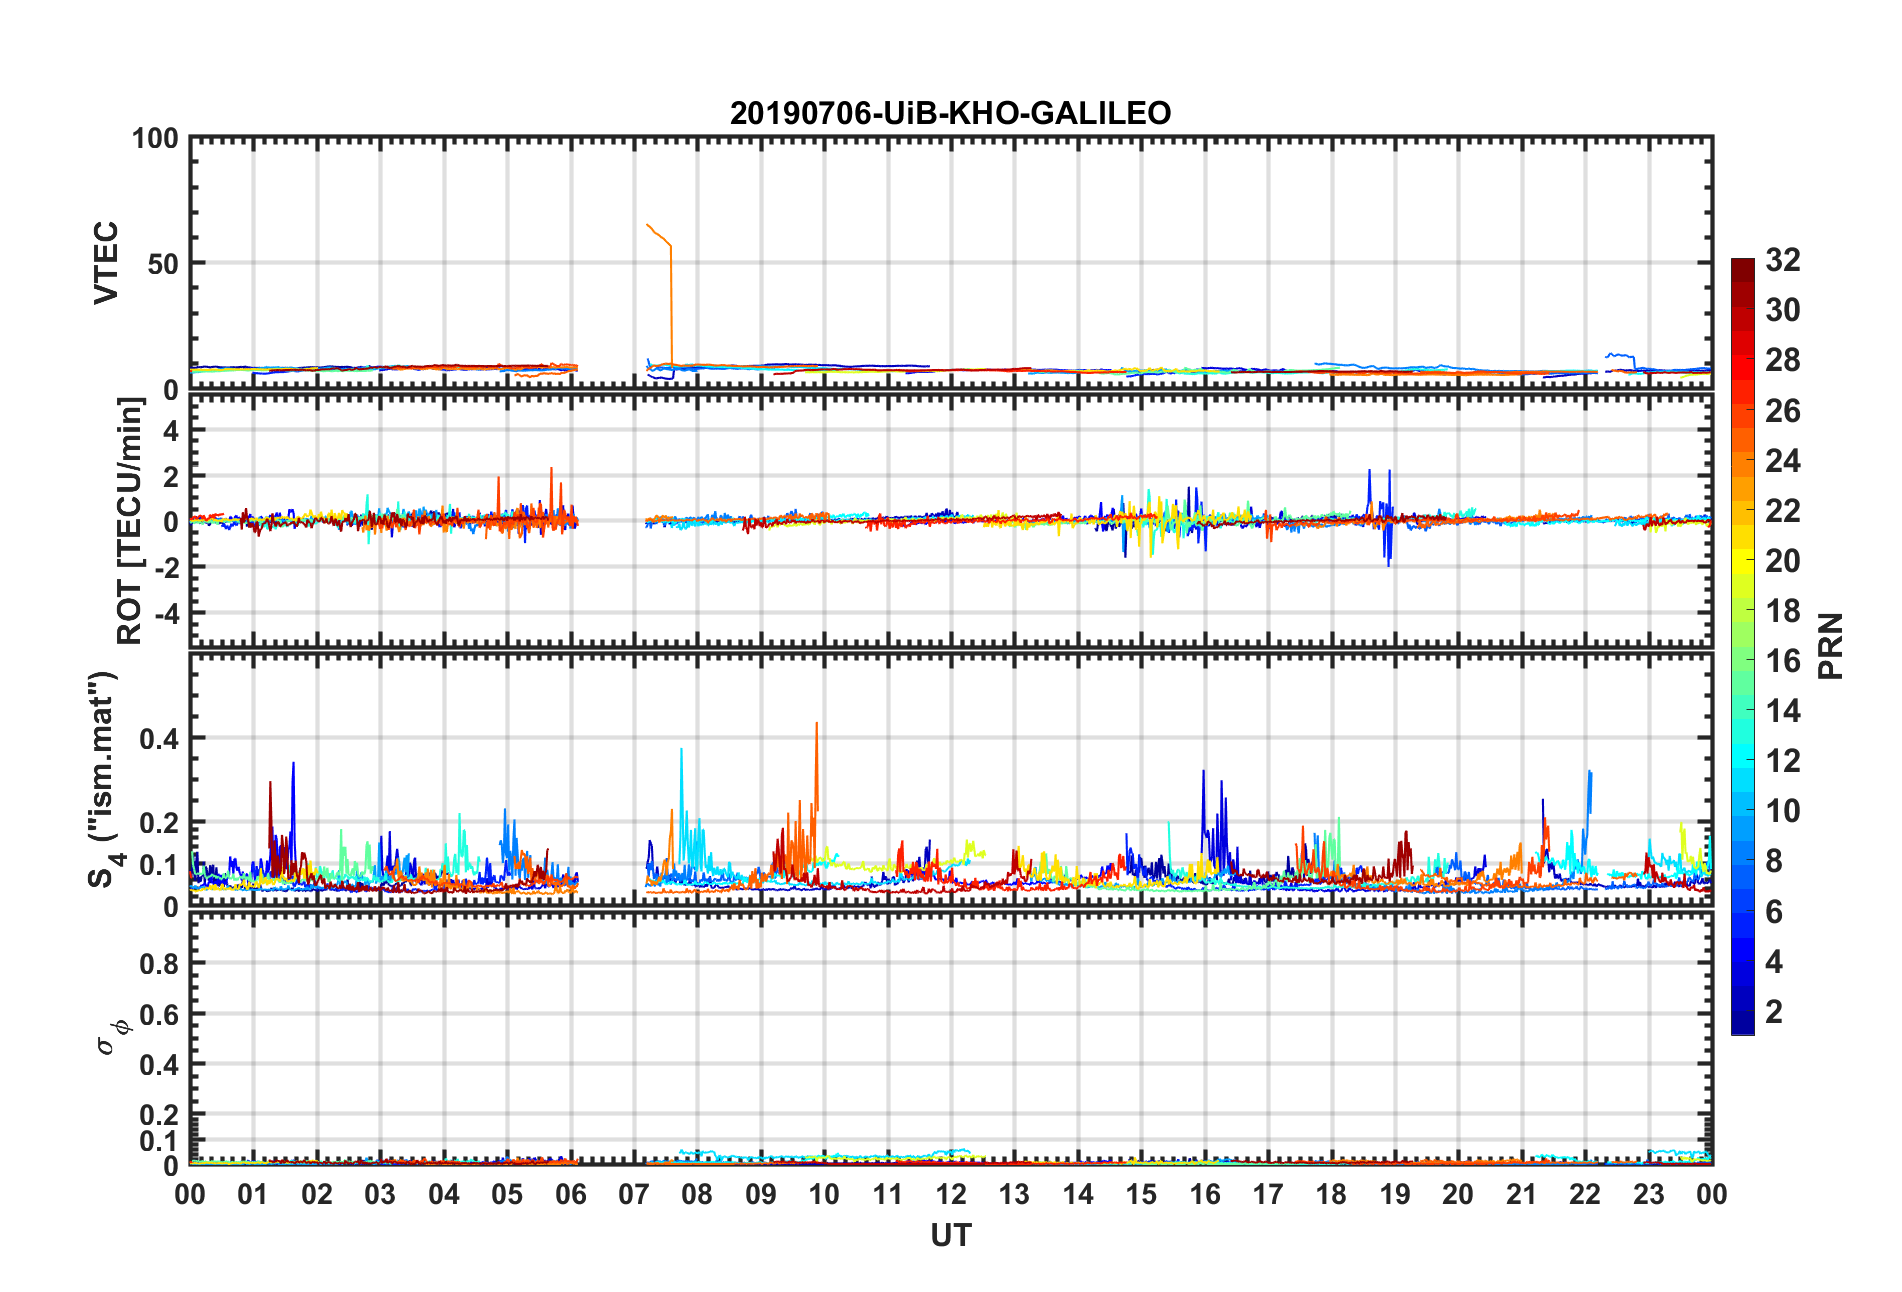Click colorbar tick label 32
This screenshot has height=1292, width=1902.
1782,260
